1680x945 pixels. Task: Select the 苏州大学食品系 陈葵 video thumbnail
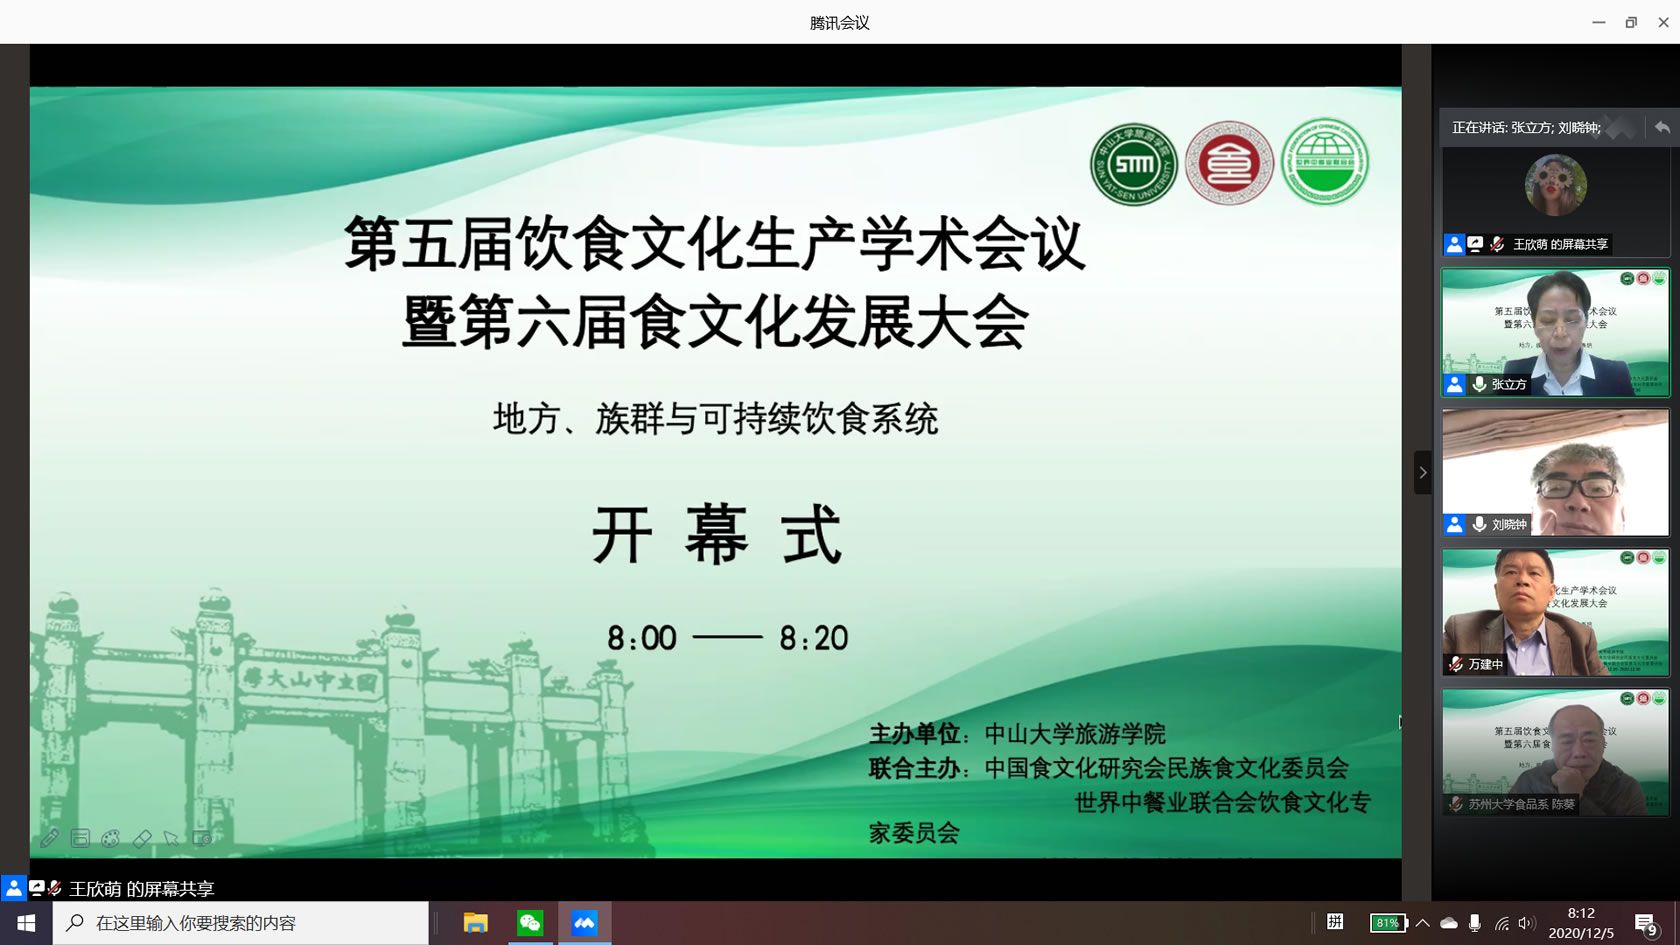(1555, 752)
